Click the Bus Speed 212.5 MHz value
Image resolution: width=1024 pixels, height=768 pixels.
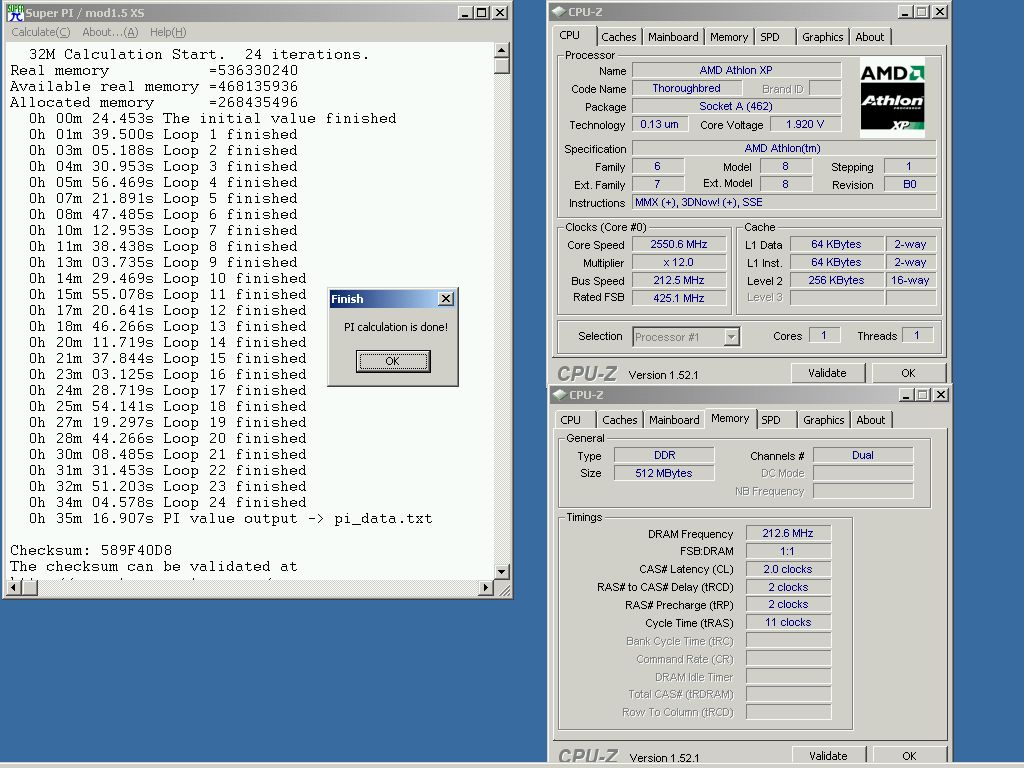click(x=679, y=280)
